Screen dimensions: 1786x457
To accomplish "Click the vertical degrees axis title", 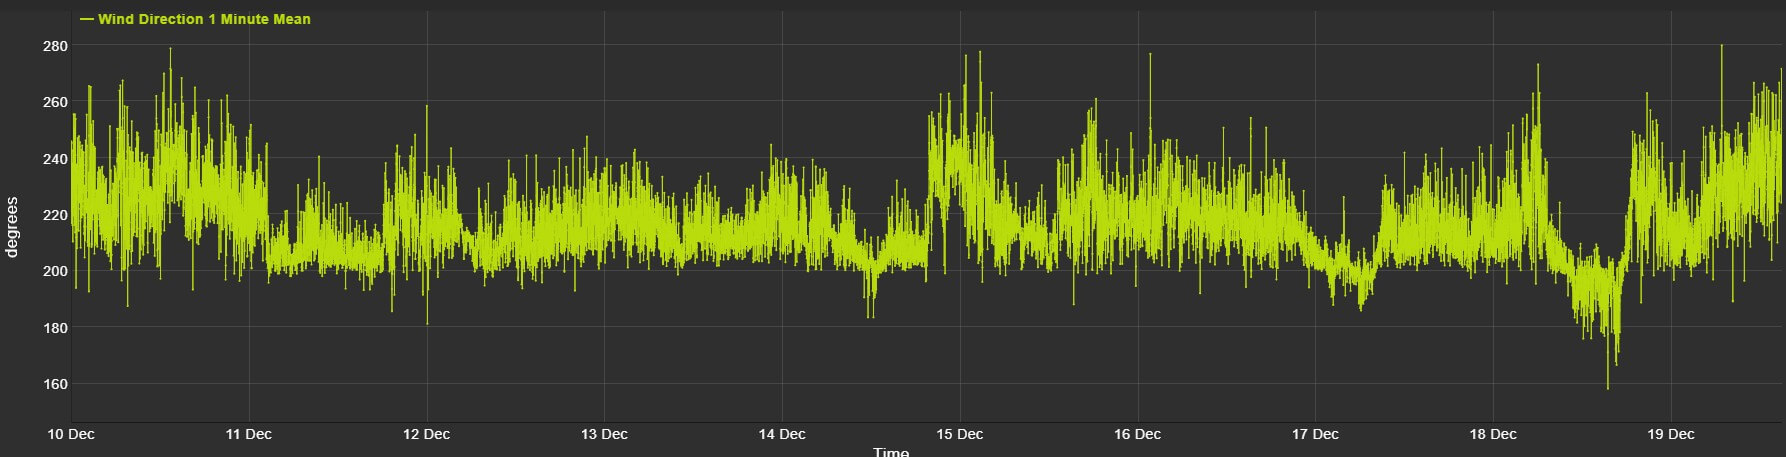I will tap(13, 227).
